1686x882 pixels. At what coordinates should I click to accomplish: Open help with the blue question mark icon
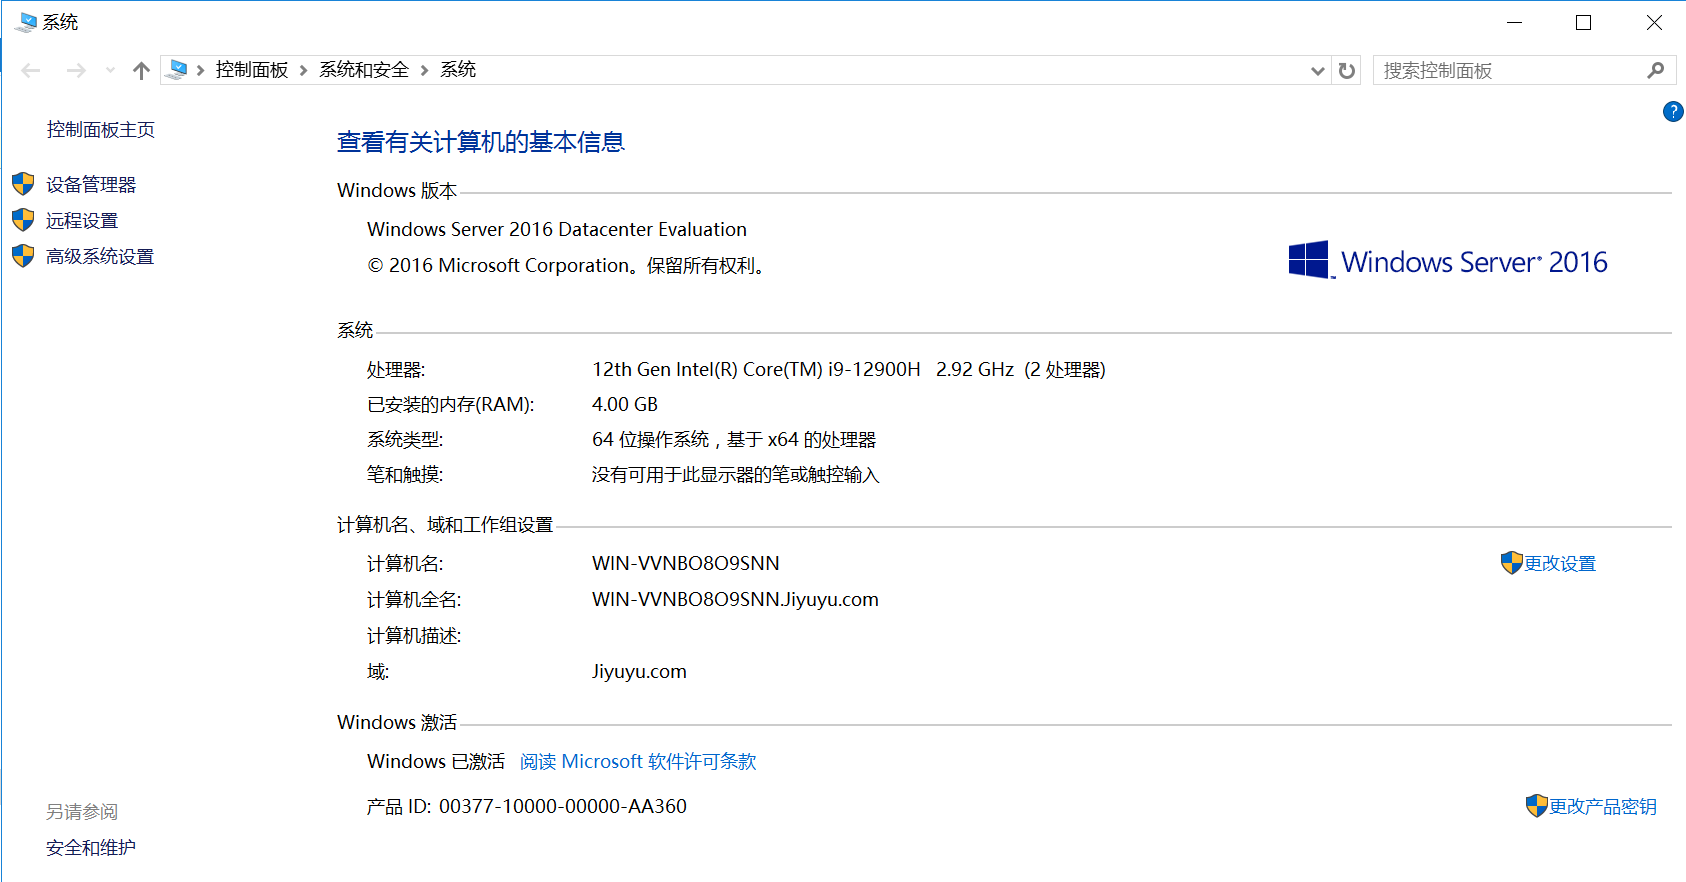pyautogui.click(x=1672, y=112)
